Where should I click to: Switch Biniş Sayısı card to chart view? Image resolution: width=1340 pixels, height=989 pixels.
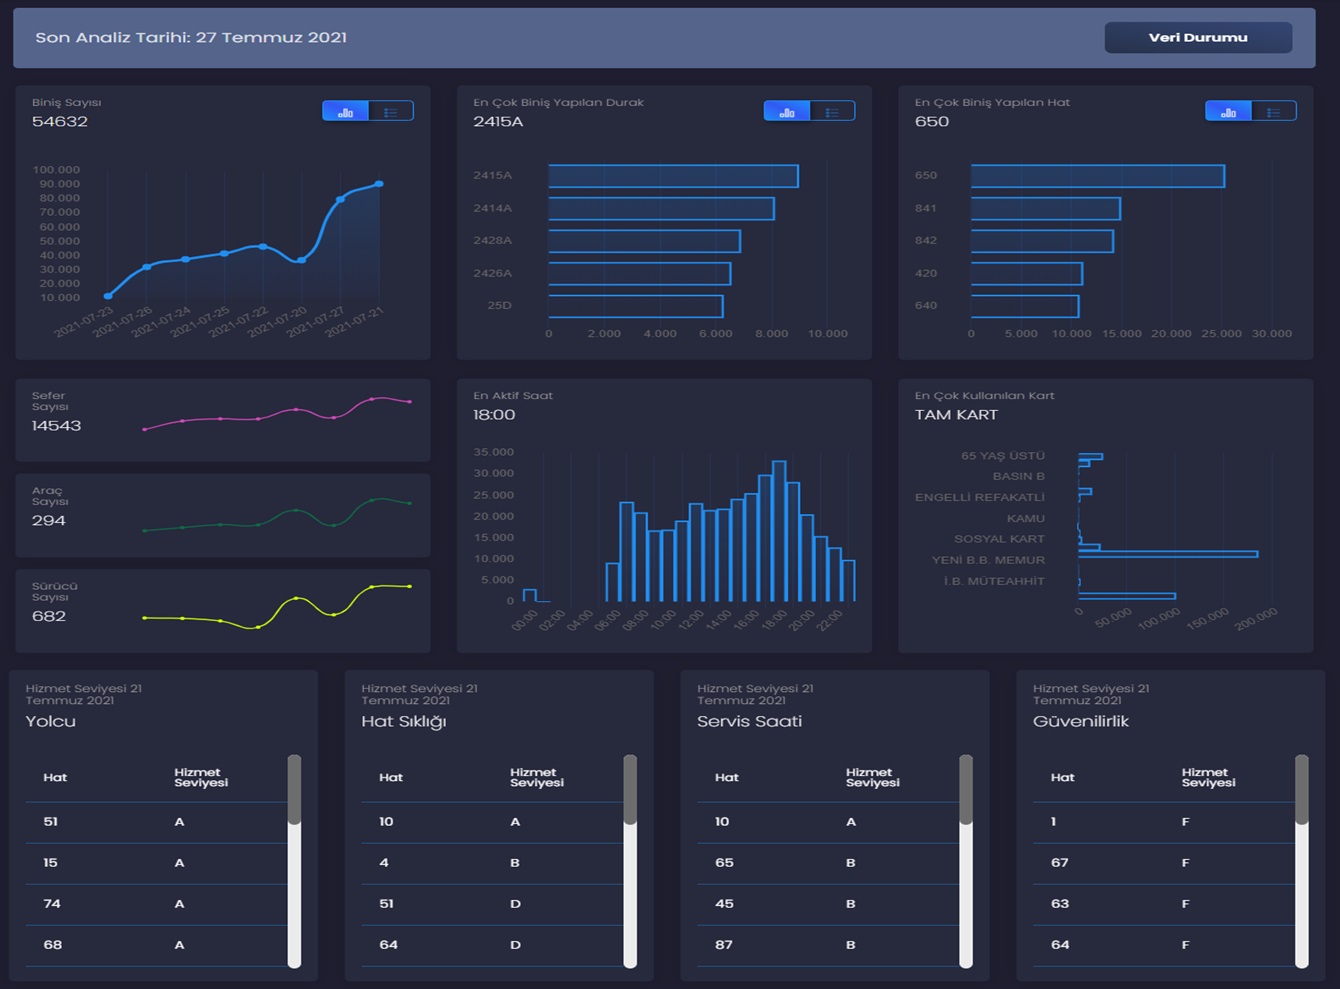pos(345,112)
